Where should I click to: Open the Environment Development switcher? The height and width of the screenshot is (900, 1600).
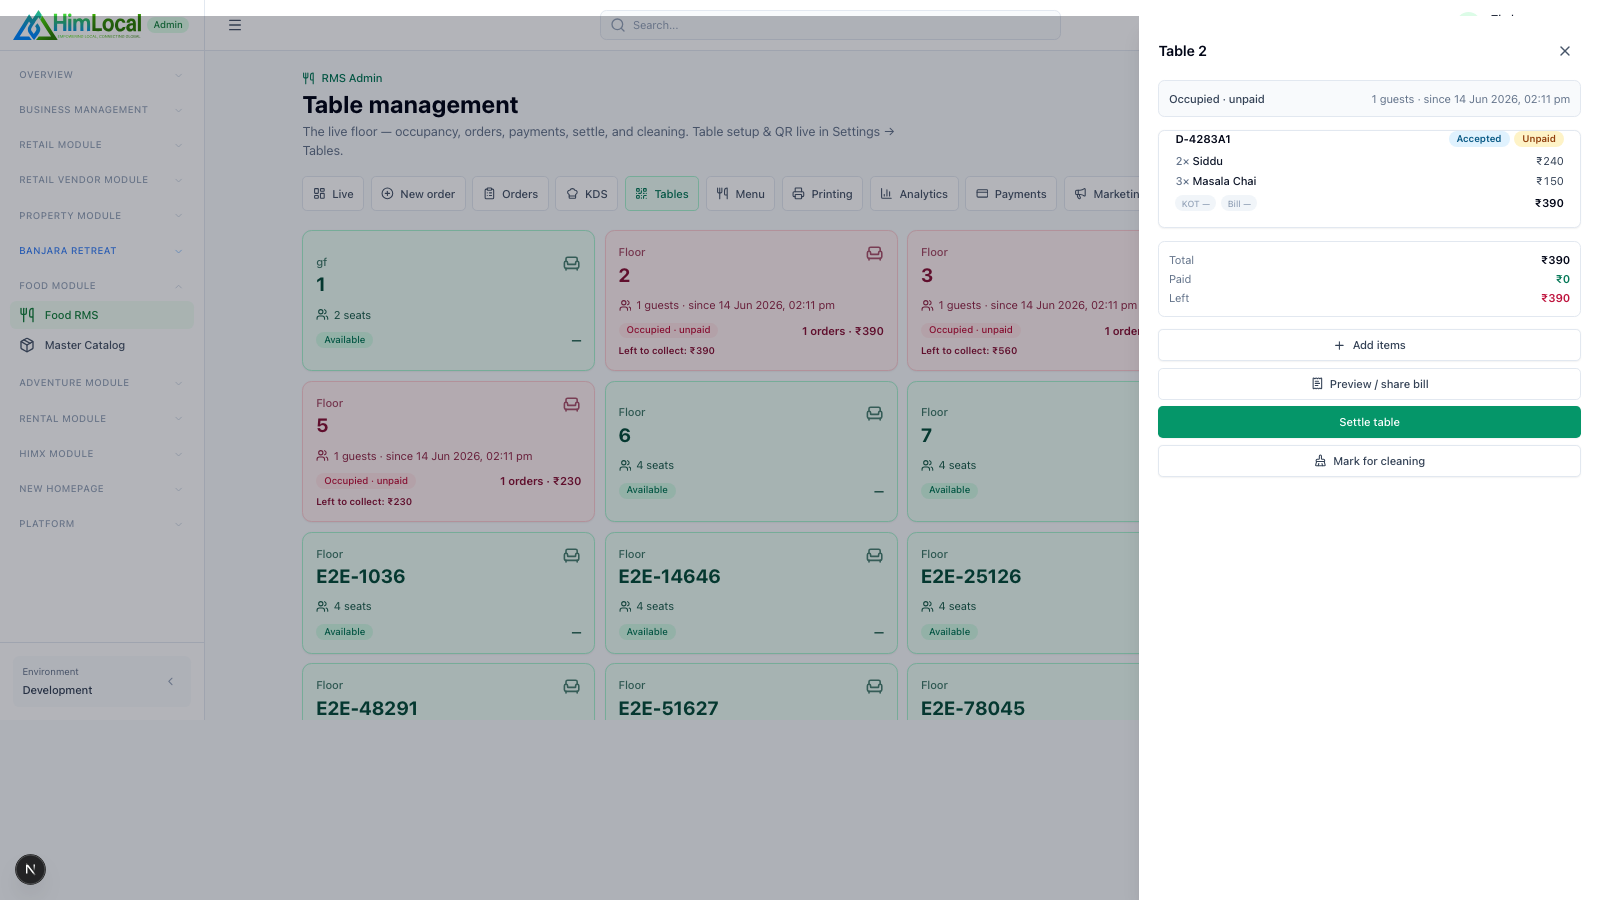pos(101,681)
